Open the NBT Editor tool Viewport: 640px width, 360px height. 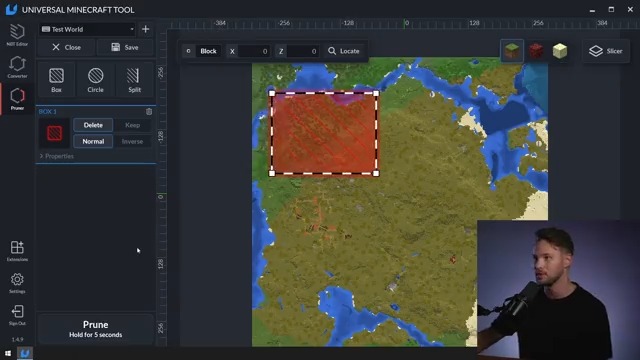[x=17, y=34]
